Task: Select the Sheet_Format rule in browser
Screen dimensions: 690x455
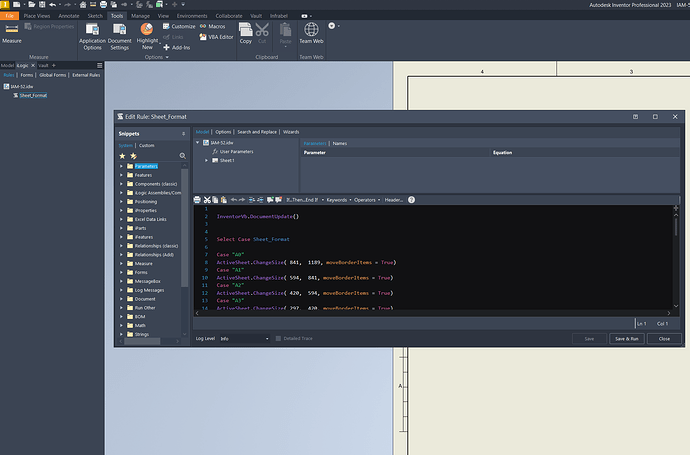Action: (32, 96)
